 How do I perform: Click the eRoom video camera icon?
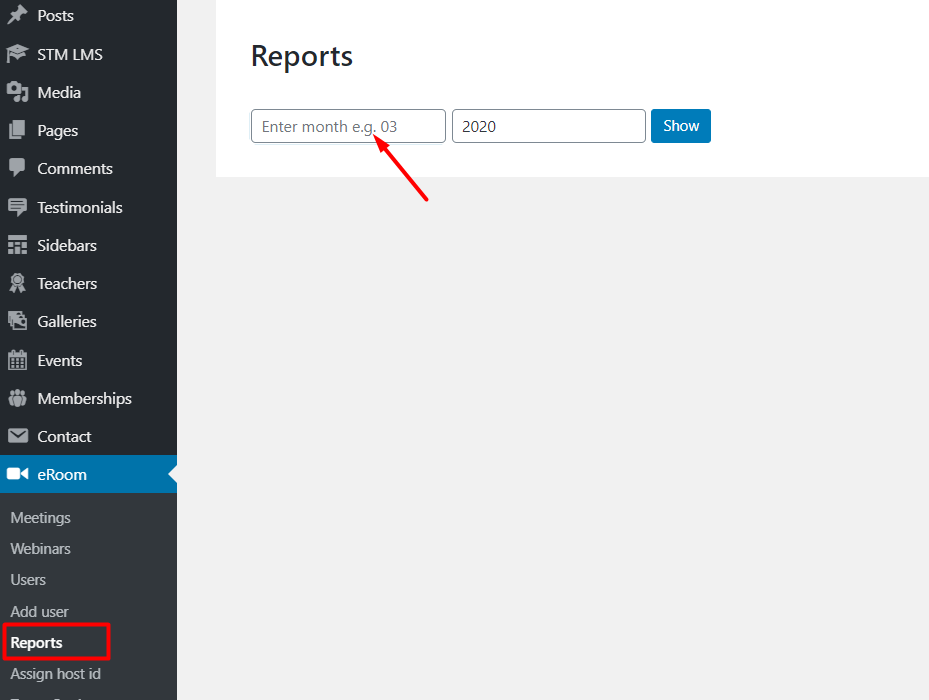(17, 474)
